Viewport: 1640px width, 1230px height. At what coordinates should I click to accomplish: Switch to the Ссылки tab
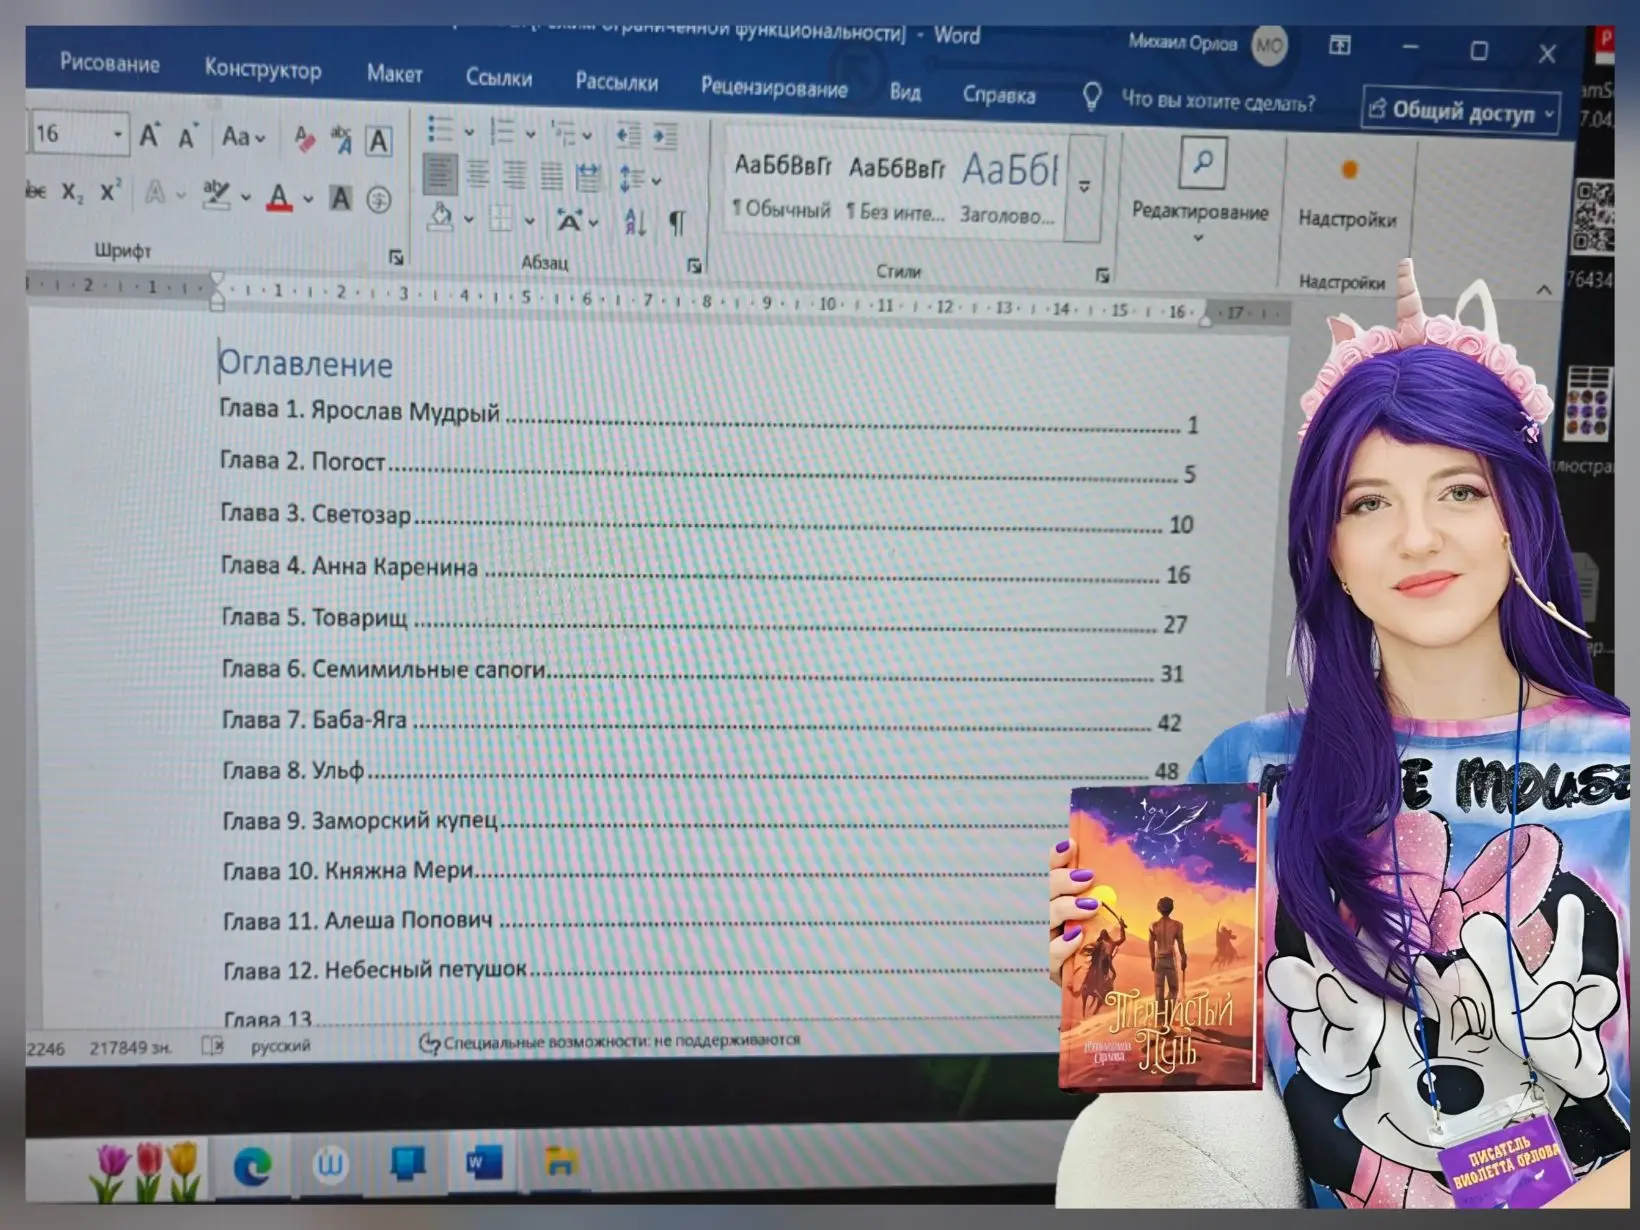[x=499, y=78]
